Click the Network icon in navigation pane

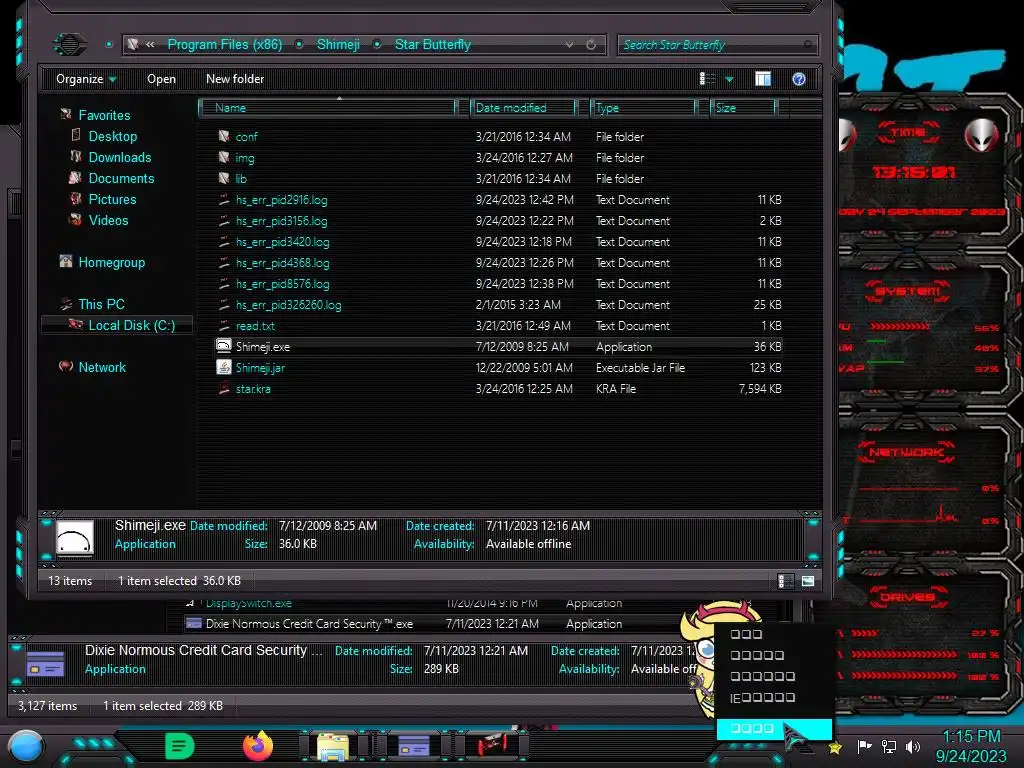pyautogui.click(x=66, y=366)
